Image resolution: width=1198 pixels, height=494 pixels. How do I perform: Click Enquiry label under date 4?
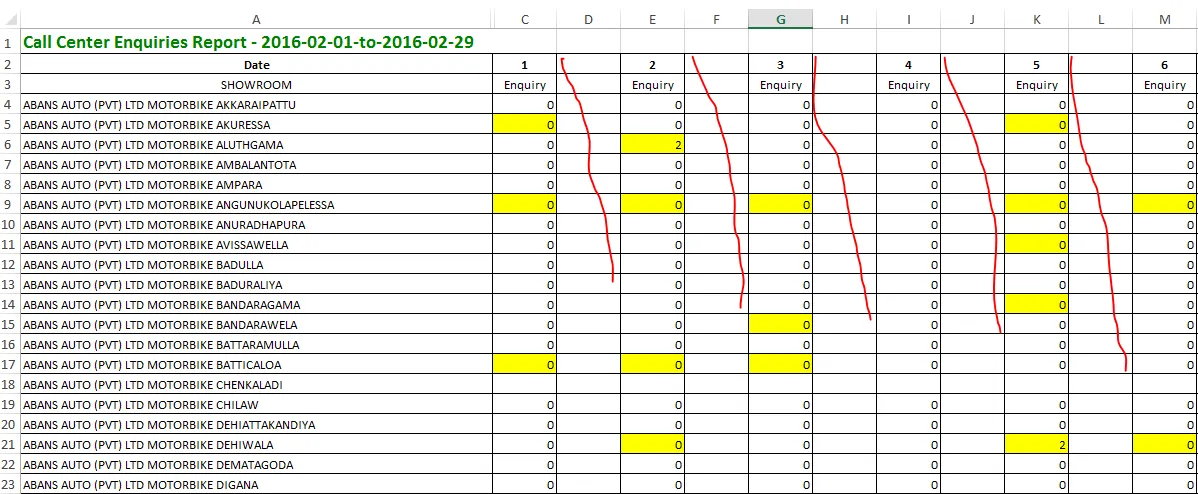(908, 85)
